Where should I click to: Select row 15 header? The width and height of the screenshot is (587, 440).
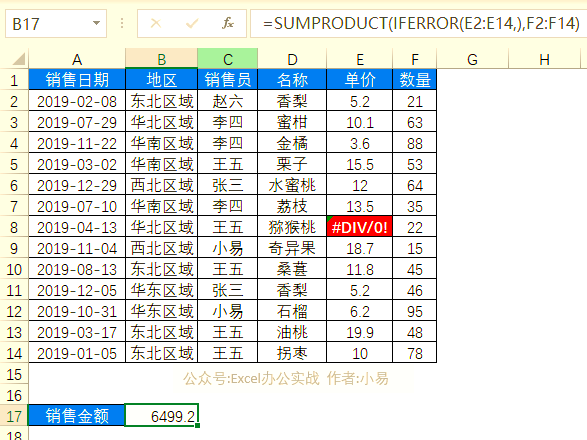[14, 373]
